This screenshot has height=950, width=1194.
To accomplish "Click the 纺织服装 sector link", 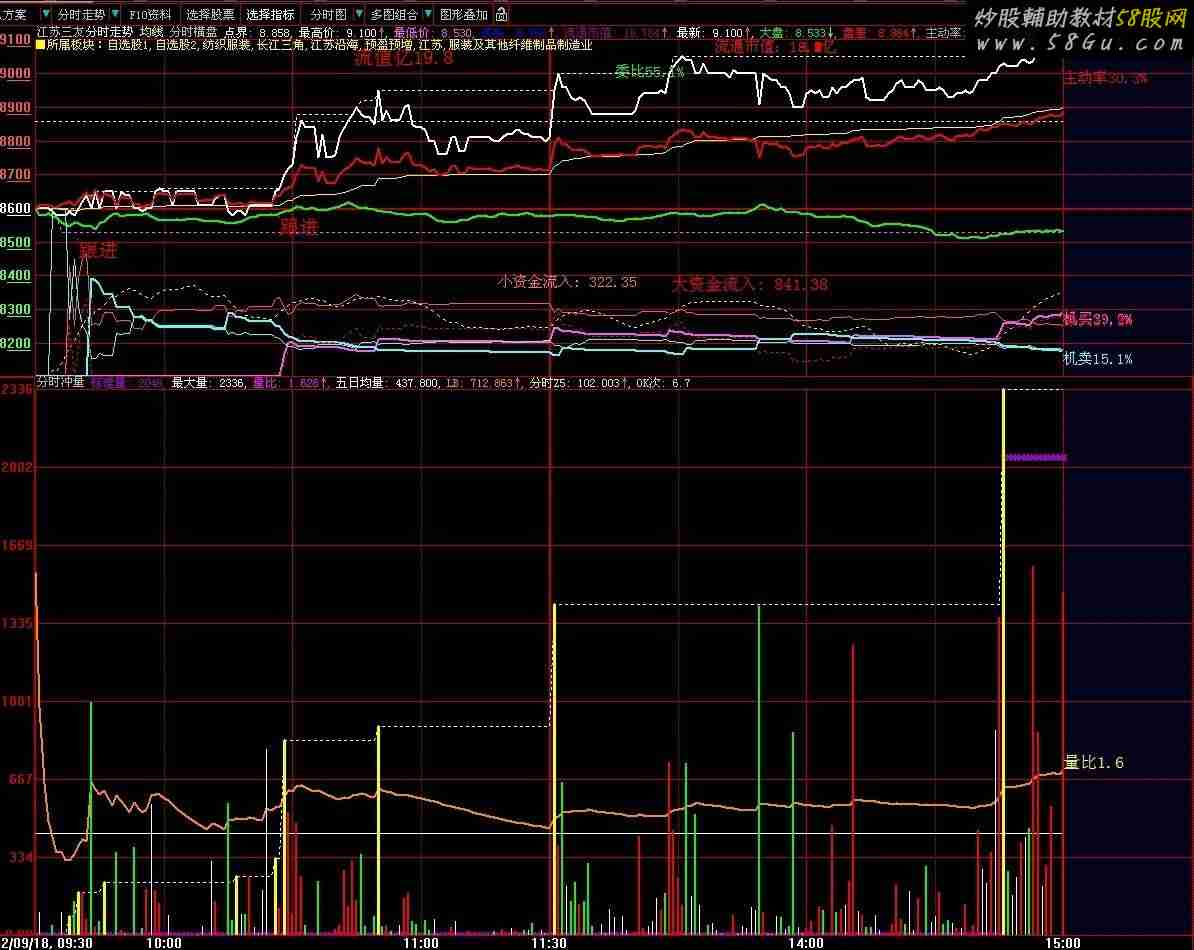I will point(227,45).
